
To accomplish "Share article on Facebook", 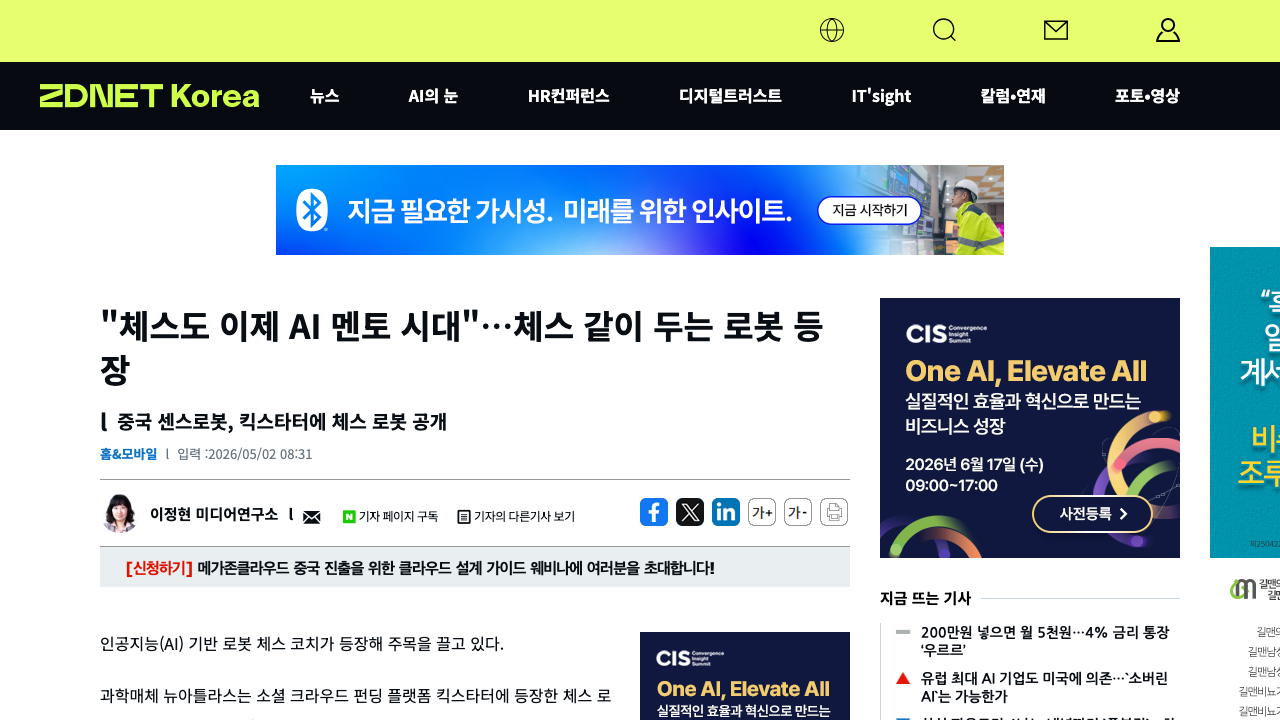I will tap(654, 512).
